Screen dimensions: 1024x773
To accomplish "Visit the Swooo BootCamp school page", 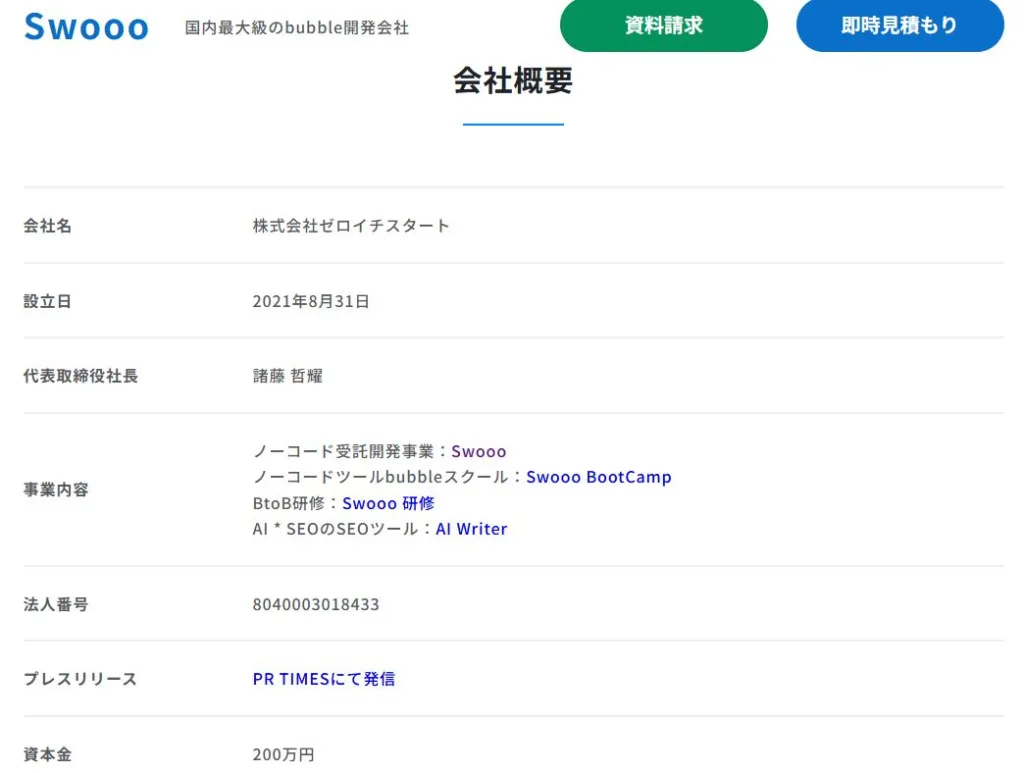I will [598, 477].
